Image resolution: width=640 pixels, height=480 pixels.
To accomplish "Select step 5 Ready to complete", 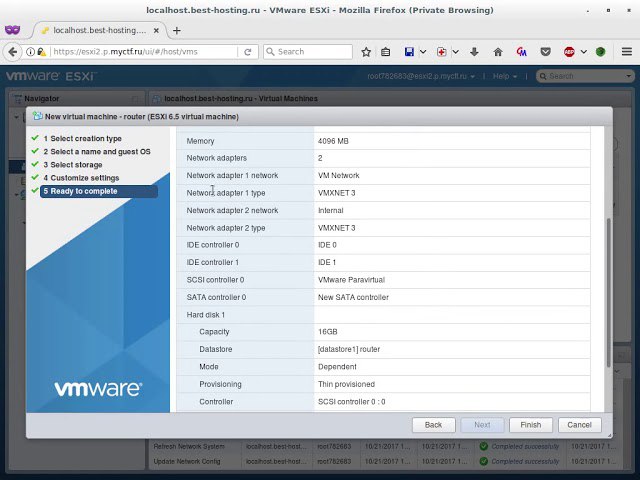I will pos(99,191).
